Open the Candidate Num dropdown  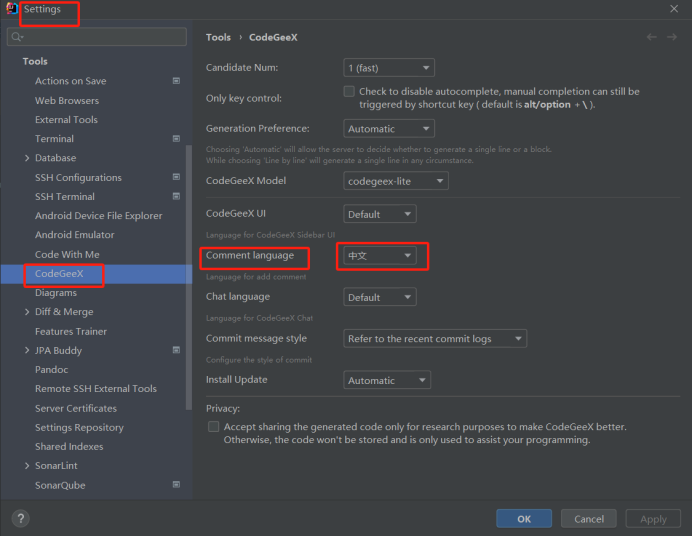pyautogui.click(x=389, y=68)
